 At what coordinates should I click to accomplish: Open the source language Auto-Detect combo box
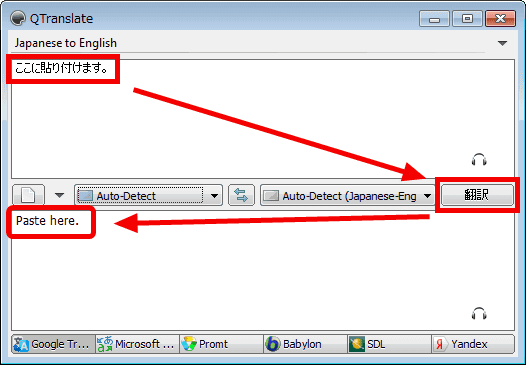[x=148, y=195]
